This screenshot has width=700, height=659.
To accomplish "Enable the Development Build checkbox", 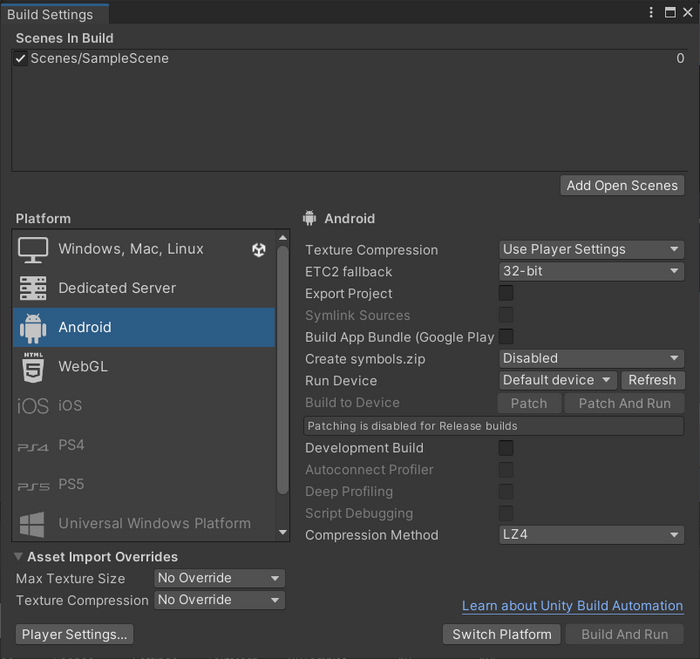I will coord(506,448).
